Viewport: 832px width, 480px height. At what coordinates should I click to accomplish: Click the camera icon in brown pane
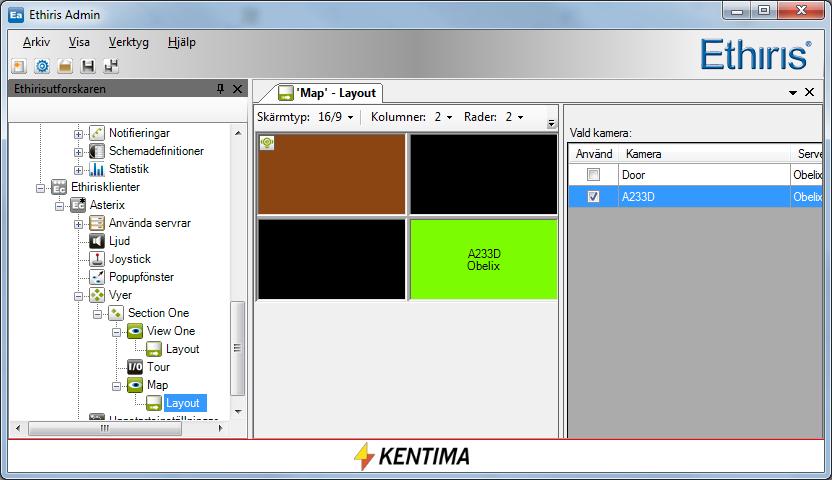tap(267, 143)
